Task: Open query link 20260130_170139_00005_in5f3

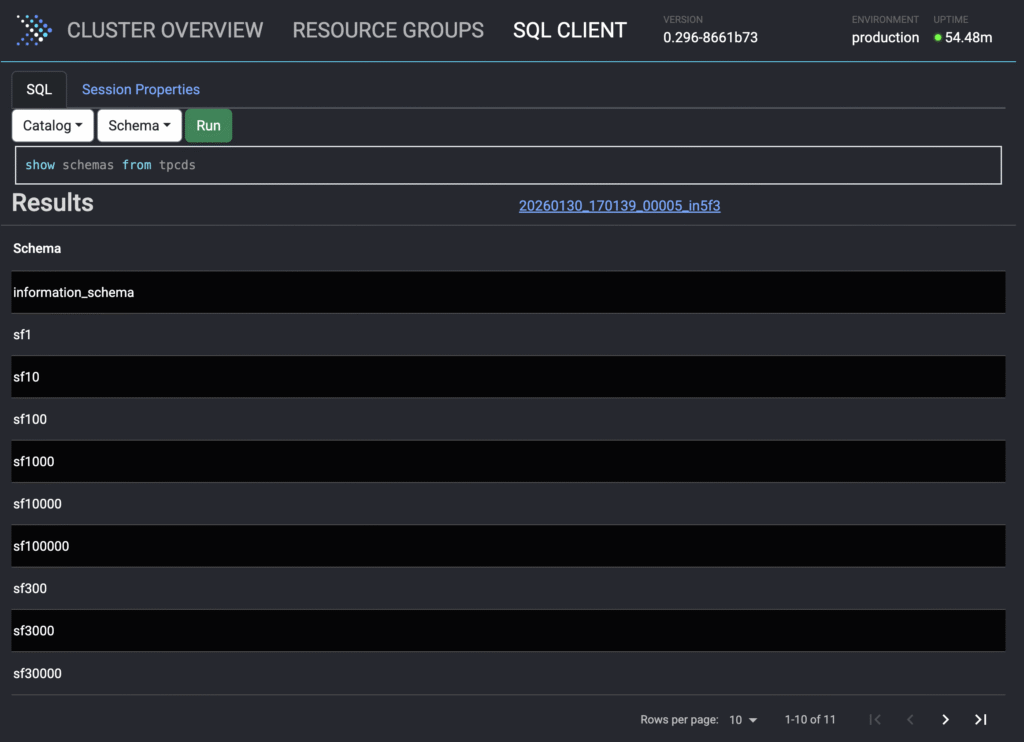Action: (619, 206)
